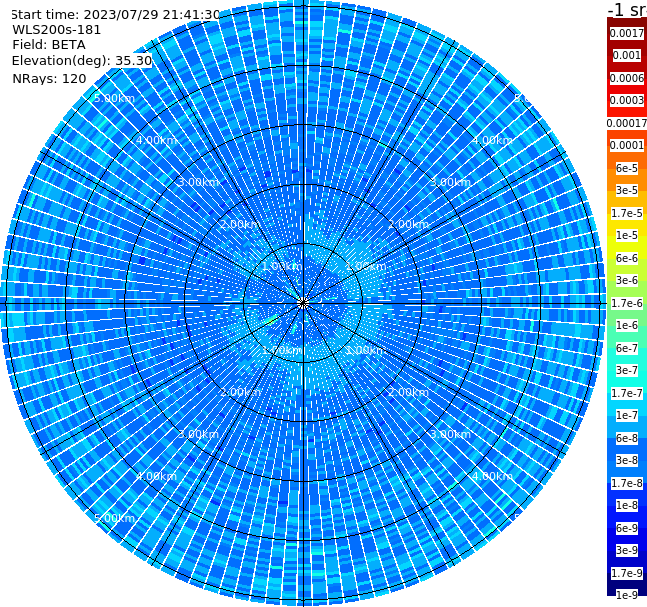Pick the northwest 3.00km ring label

click(x=198, y=182)
